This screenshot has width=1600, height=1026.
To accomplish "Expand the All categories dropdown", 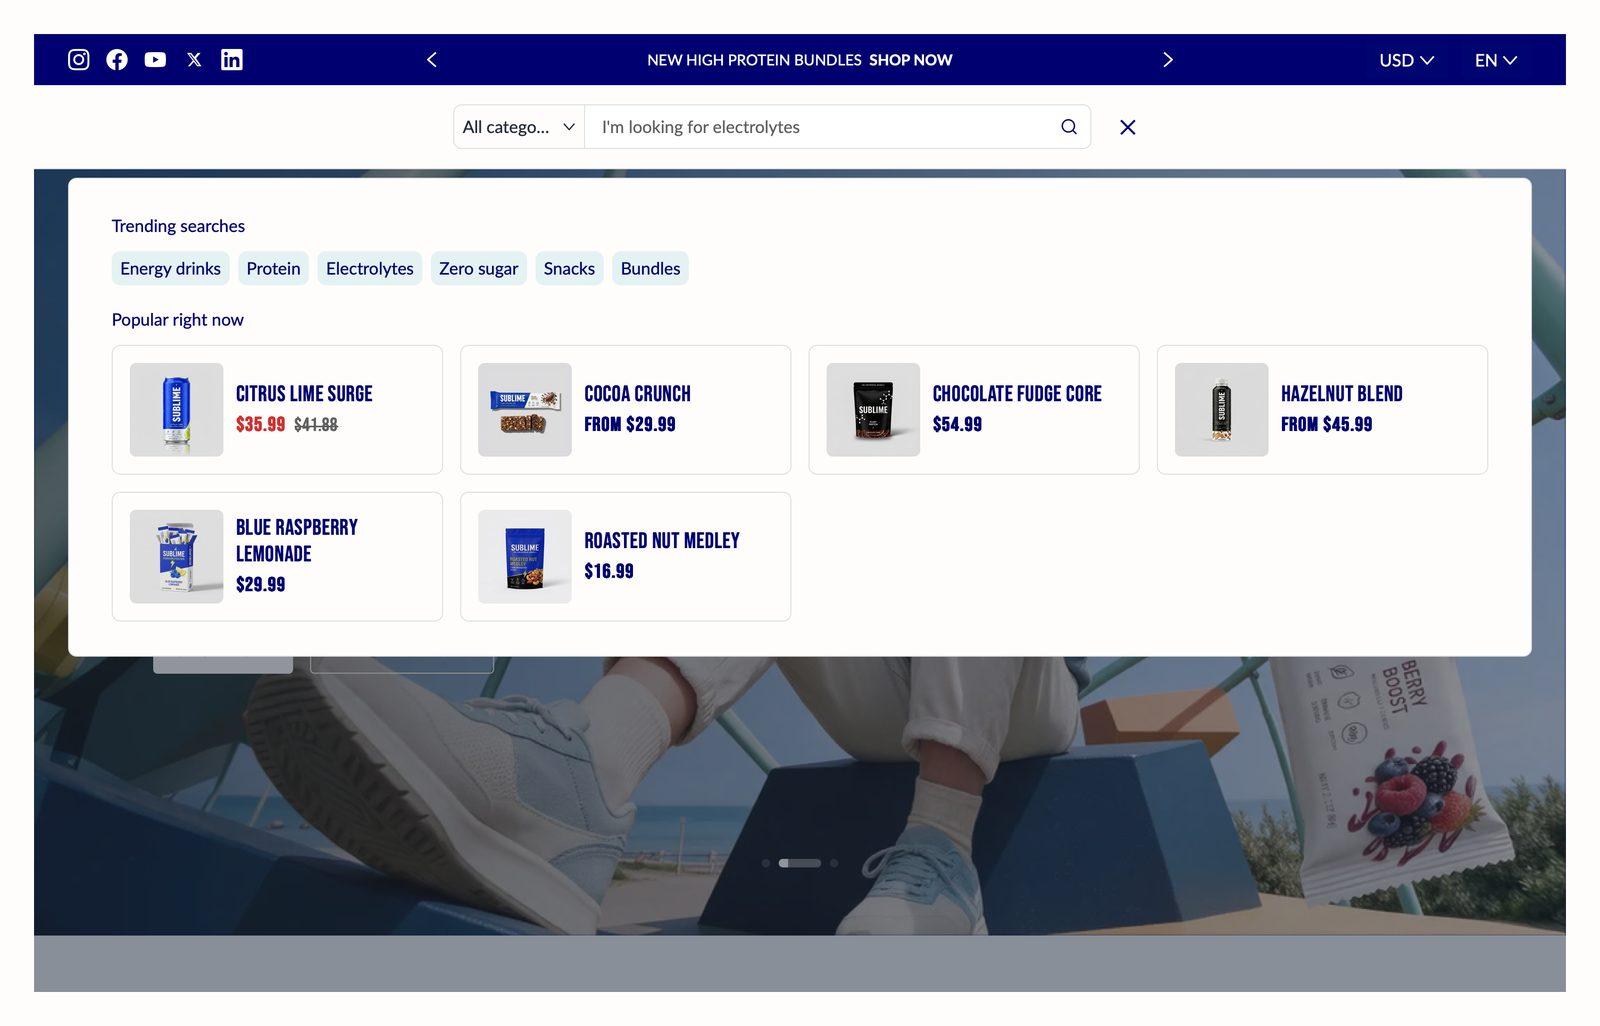I will [519, 127].
